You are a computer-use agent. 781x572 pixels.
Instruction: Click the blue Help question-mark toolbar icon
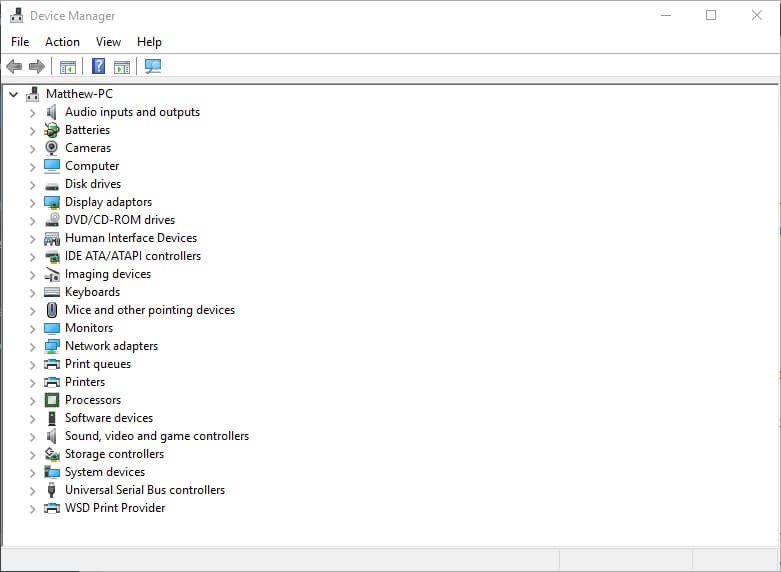coord(99,66)
